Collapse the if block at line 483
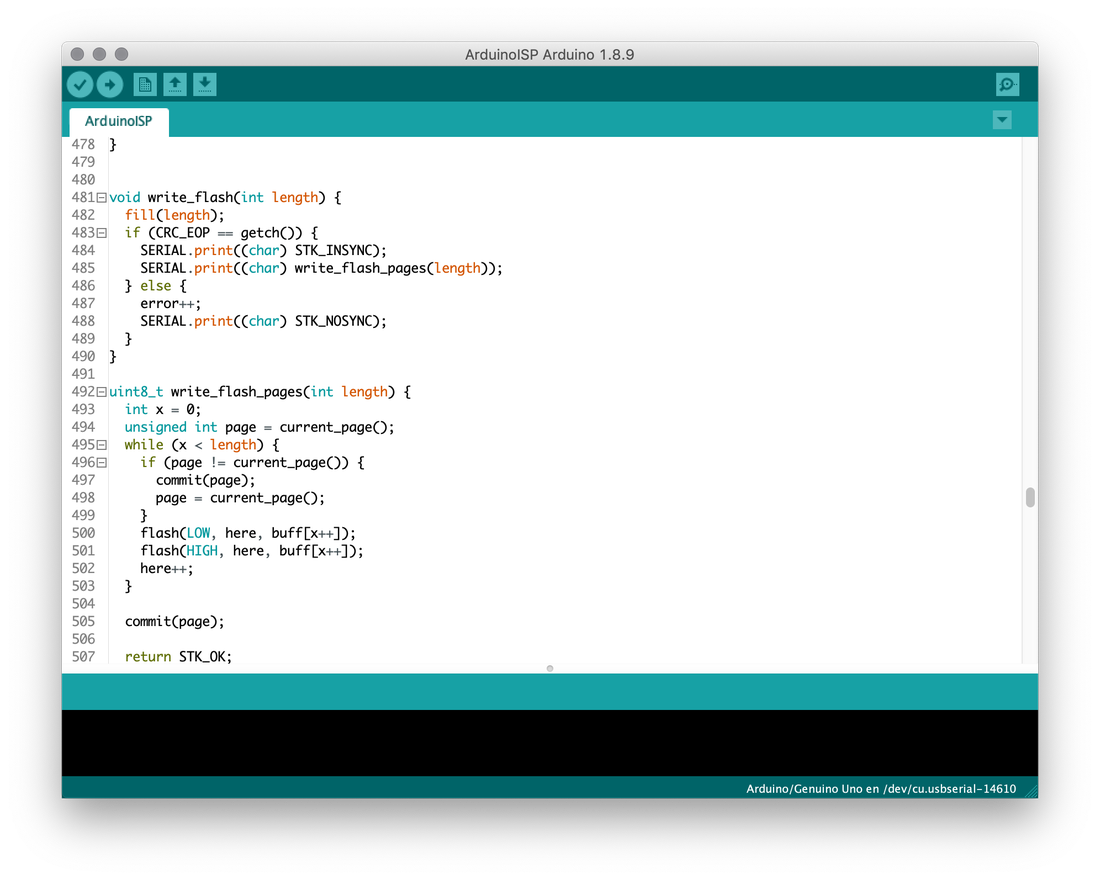 (102, 233)
